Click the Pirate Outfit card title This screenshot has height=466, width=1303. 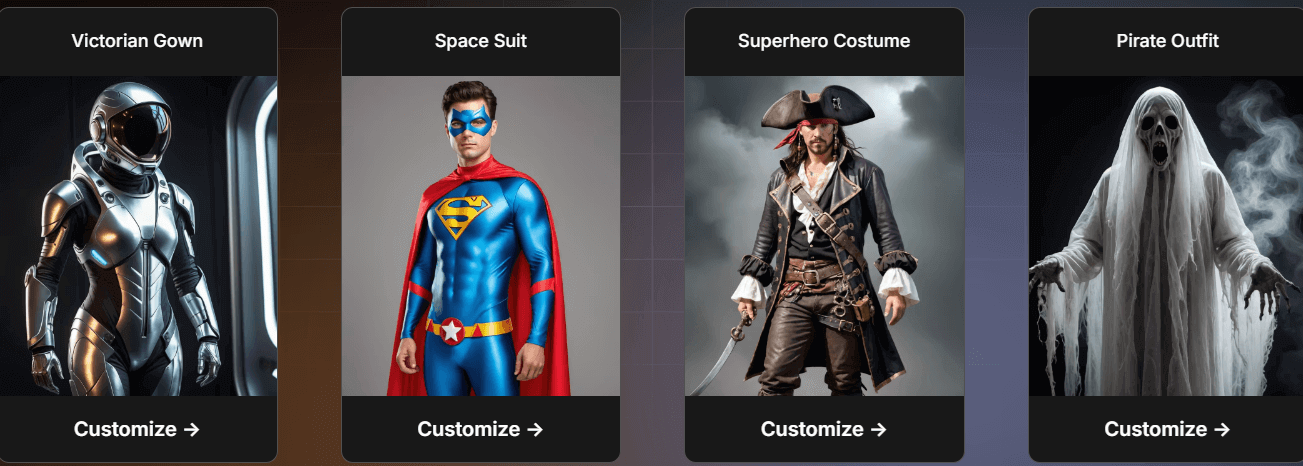click(x=1167, y=41)
